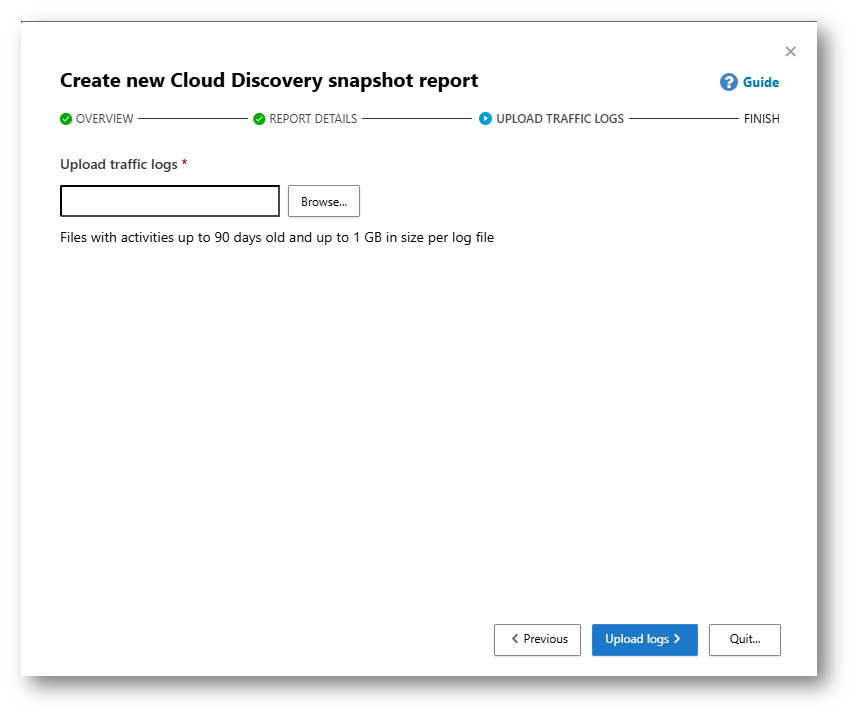
Task: Focus the Upload traffic logs file field
Action: [170, 201]
